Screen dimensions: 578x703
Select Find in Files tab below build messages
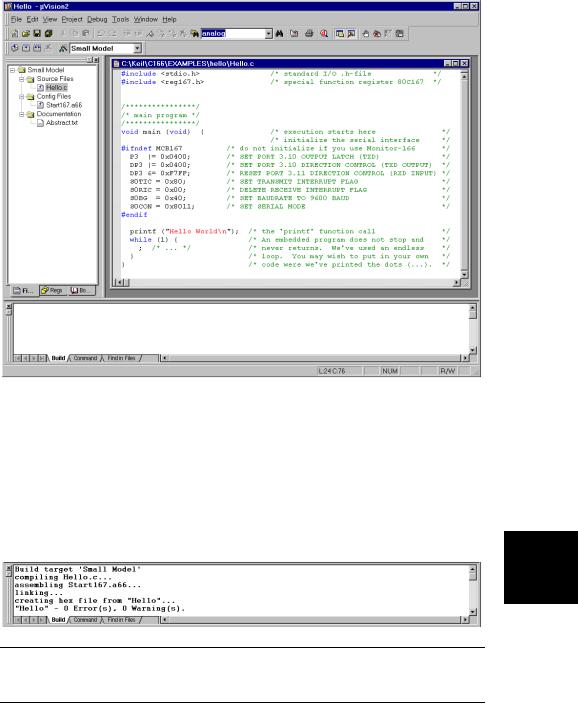tap(121, 620)
